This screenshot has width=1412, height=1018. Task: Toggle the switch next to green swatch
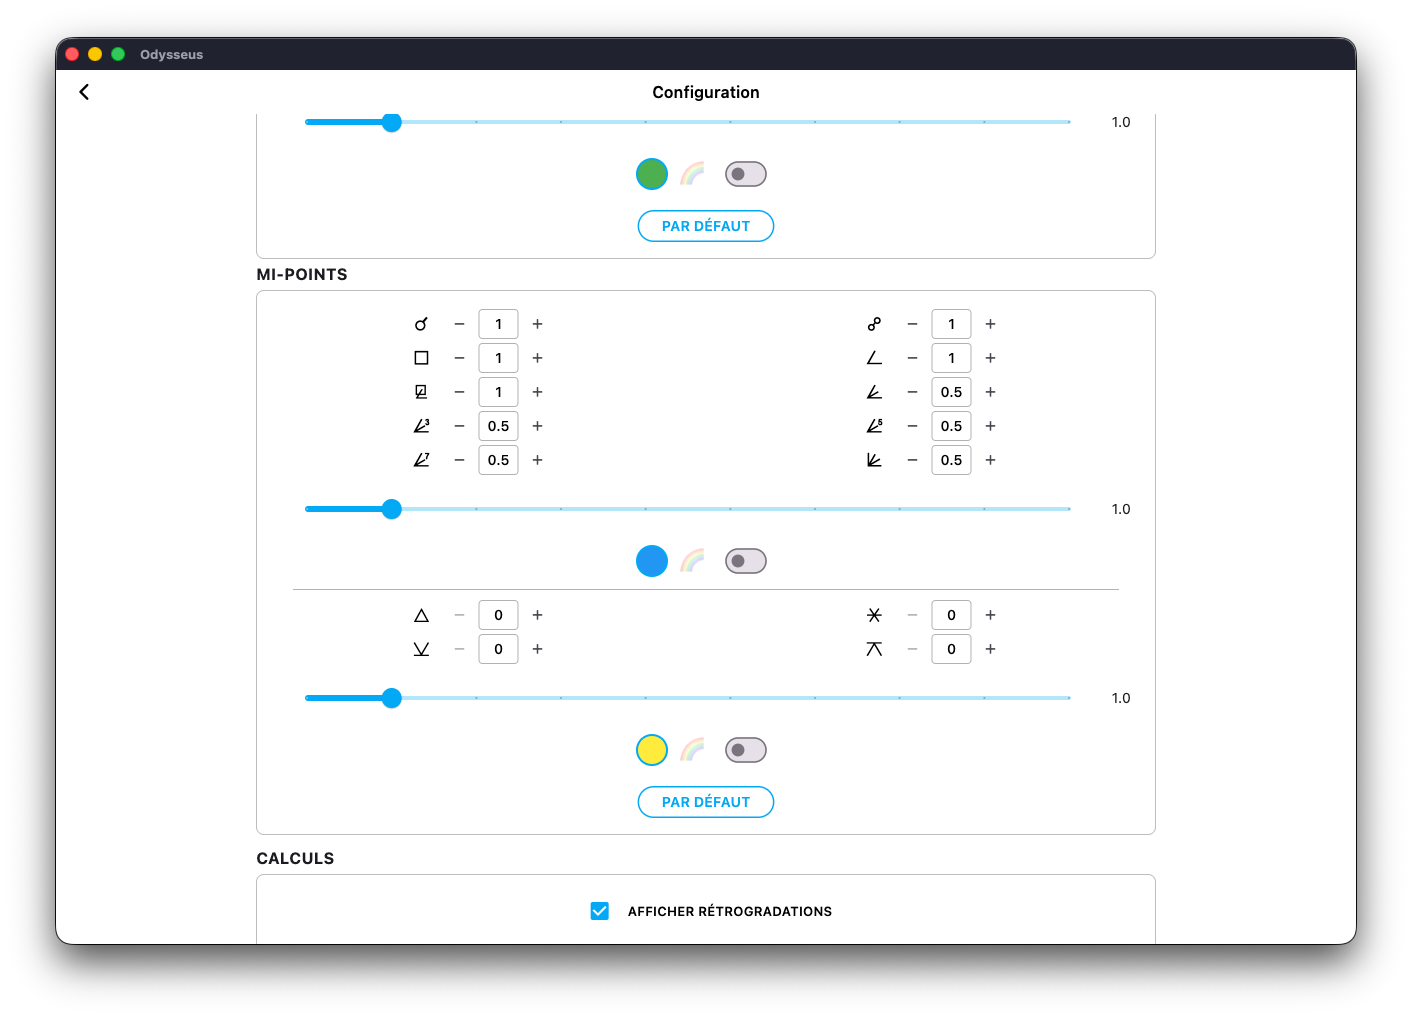click(746, 174)
